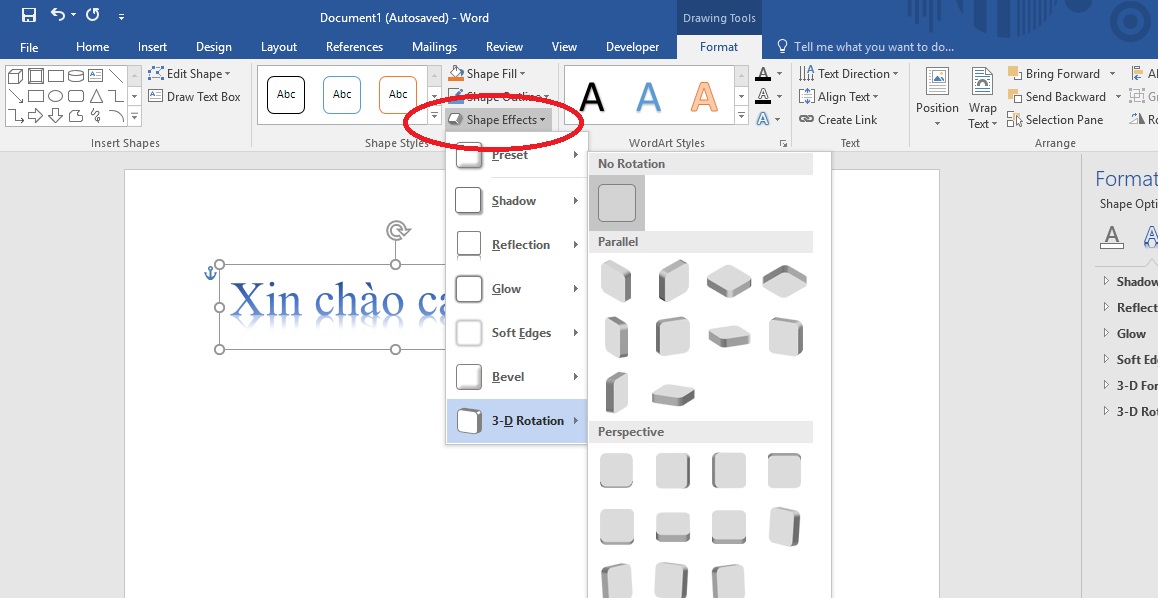Select the diagonal arrow line shape
This screenshot has width=1158, height=598.
click(x=16, y=96)
